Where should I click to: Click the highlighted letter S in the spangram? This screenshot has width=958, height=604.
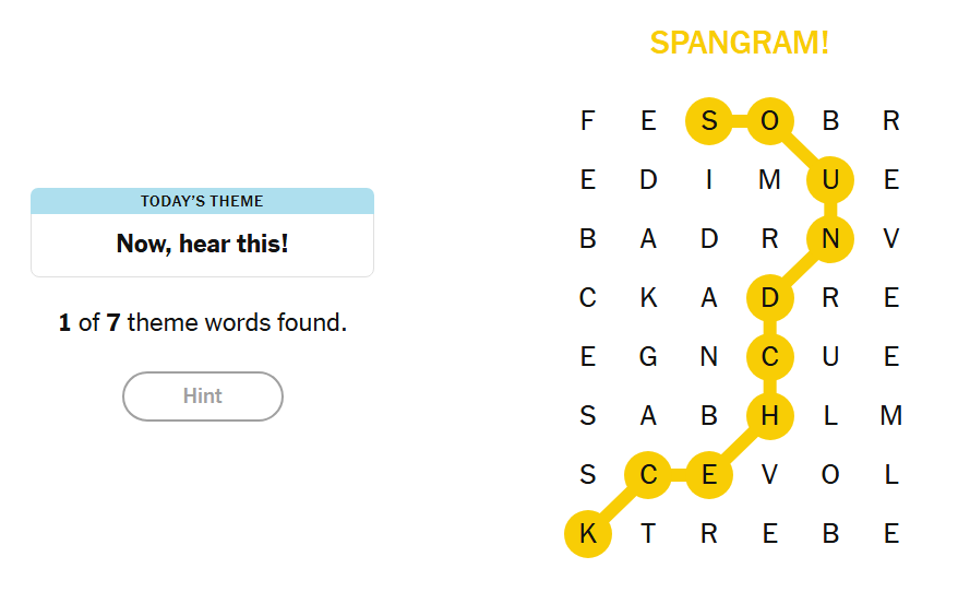pos(709,122)
